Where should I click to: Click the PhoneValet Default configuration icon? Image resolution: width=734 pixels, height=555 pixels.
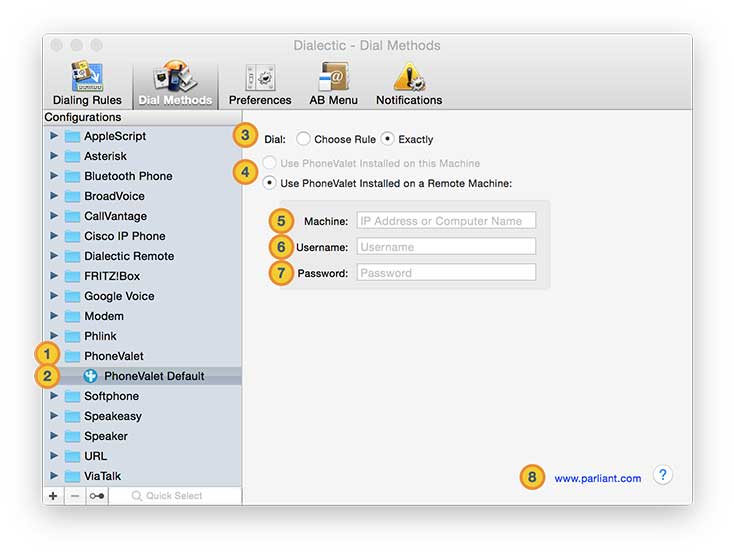click(90, 376)
